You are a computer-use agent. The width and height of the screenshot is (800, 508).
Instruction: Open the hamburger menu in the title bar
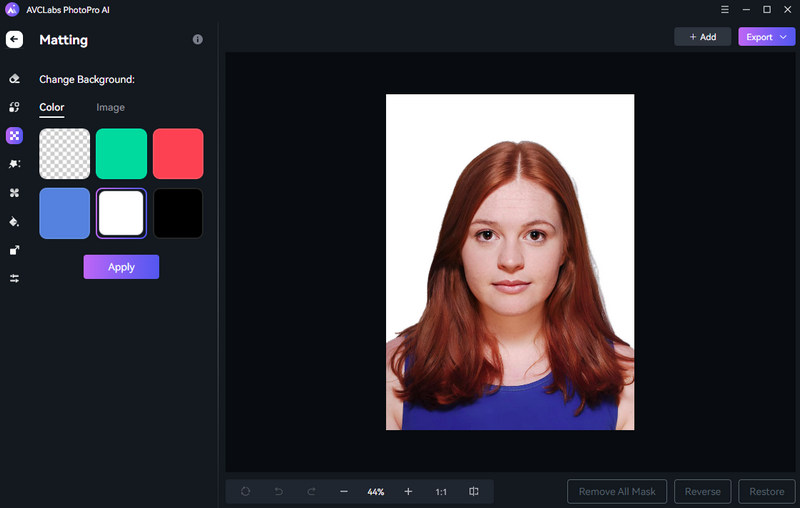click(x=724, y=9)
